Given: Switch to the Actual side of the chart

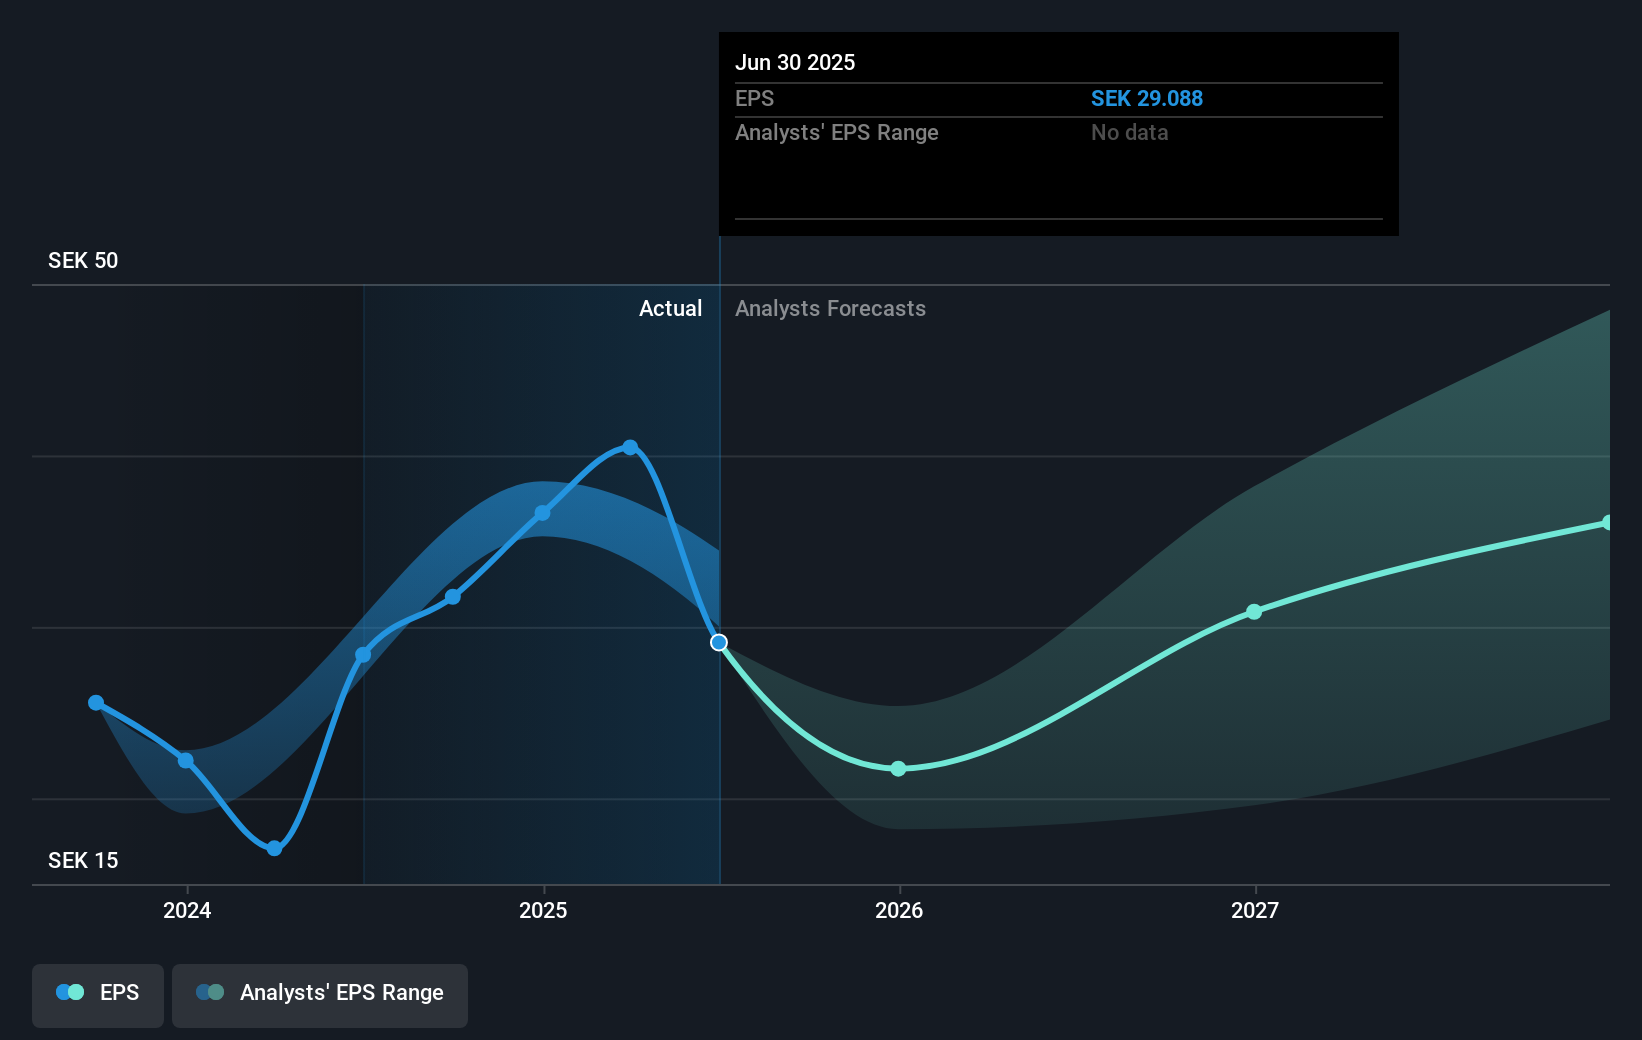Looking at the screenshot, I should [x=670, y=309].
